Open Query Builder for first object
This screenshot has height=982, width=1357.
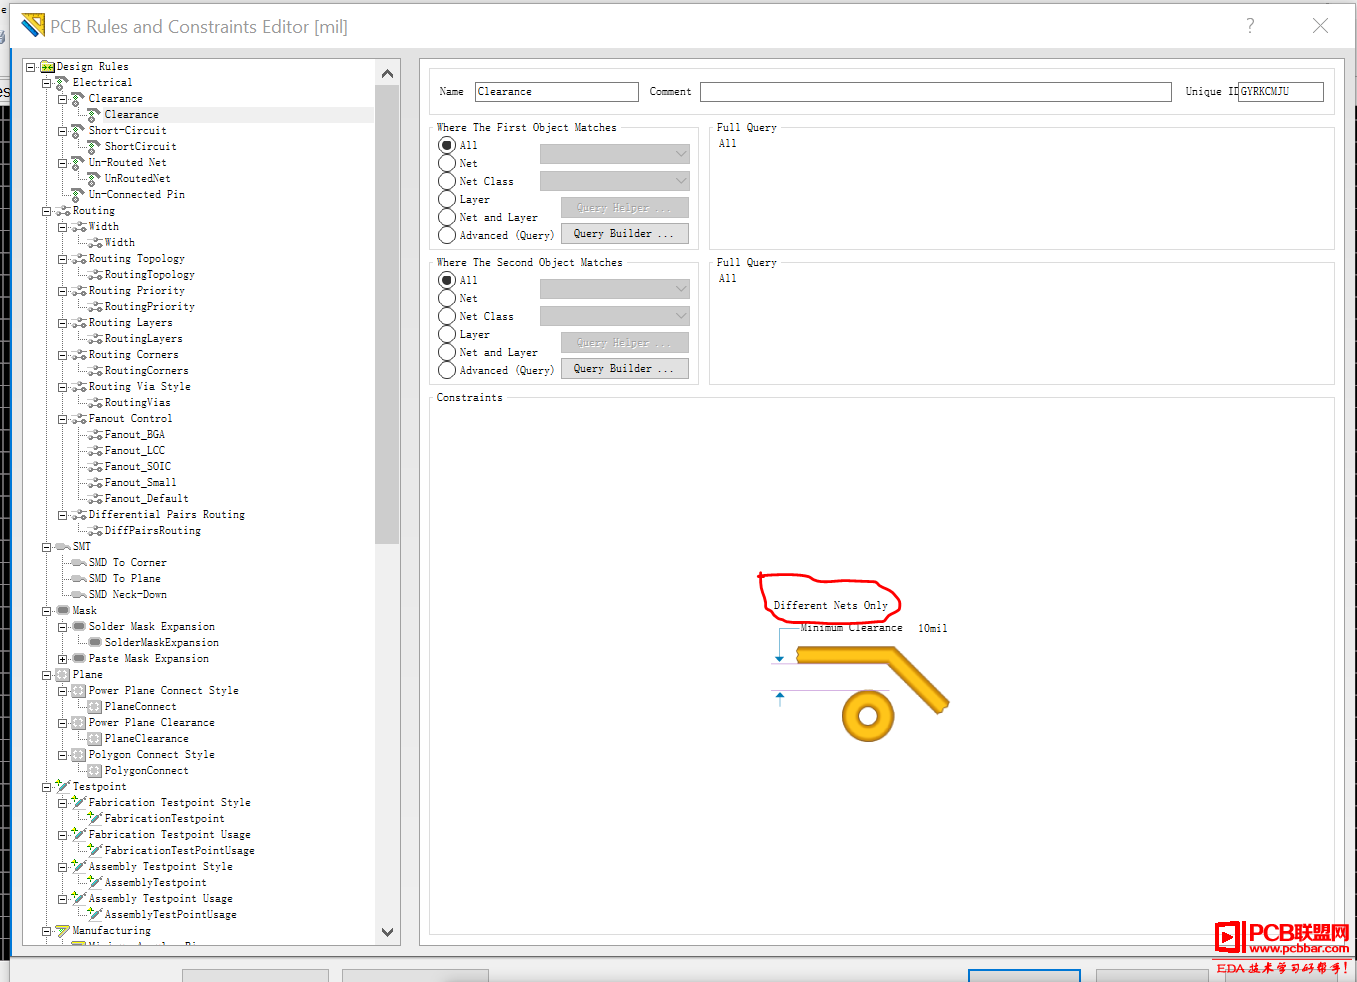624,233
